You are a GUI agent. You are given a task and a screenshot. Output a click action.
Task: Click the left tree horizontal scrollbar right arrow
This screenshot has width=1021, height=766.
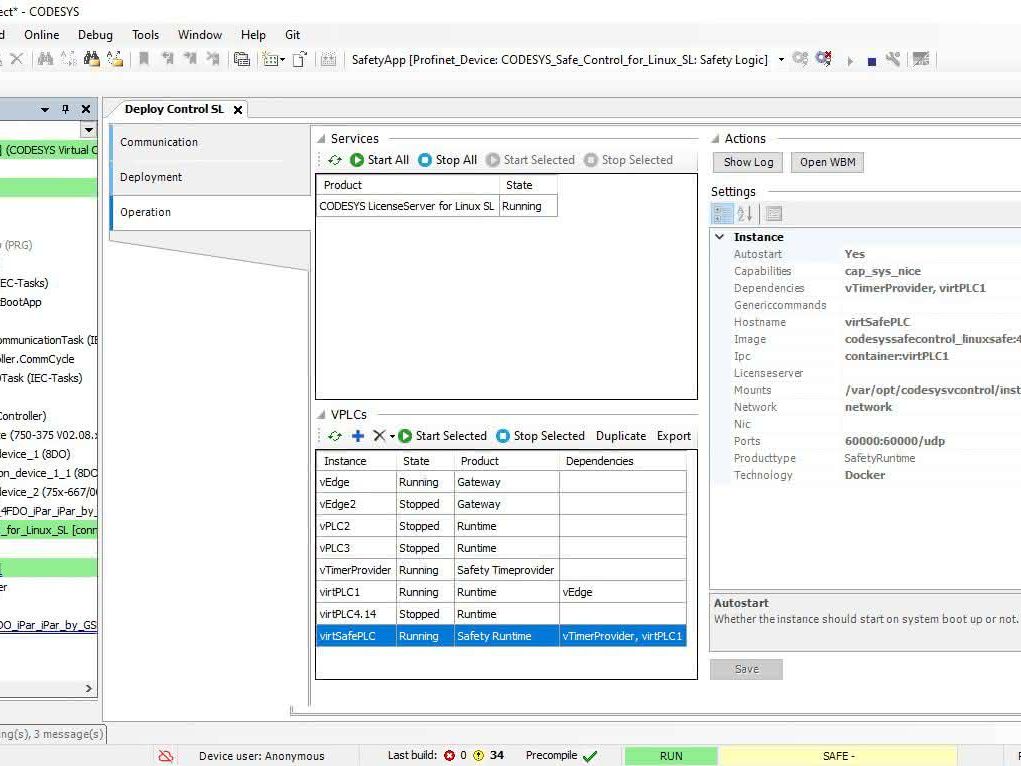[x=89, y=688]
